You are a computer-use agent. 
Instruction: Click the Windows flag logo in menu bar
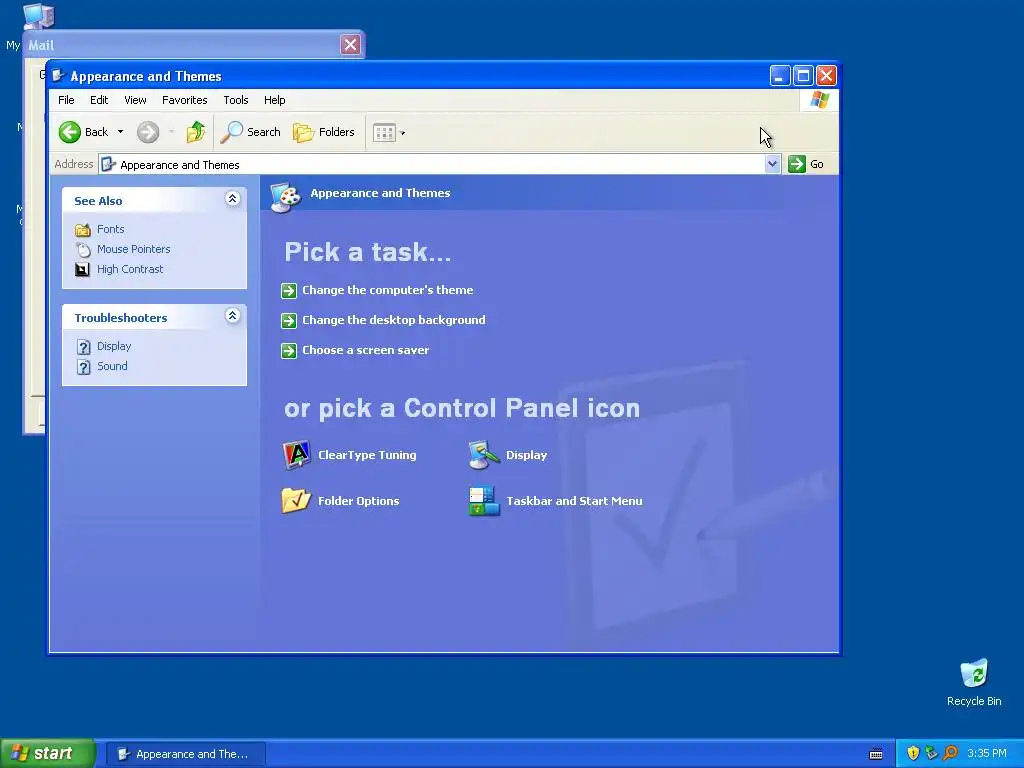pos(819,100)
